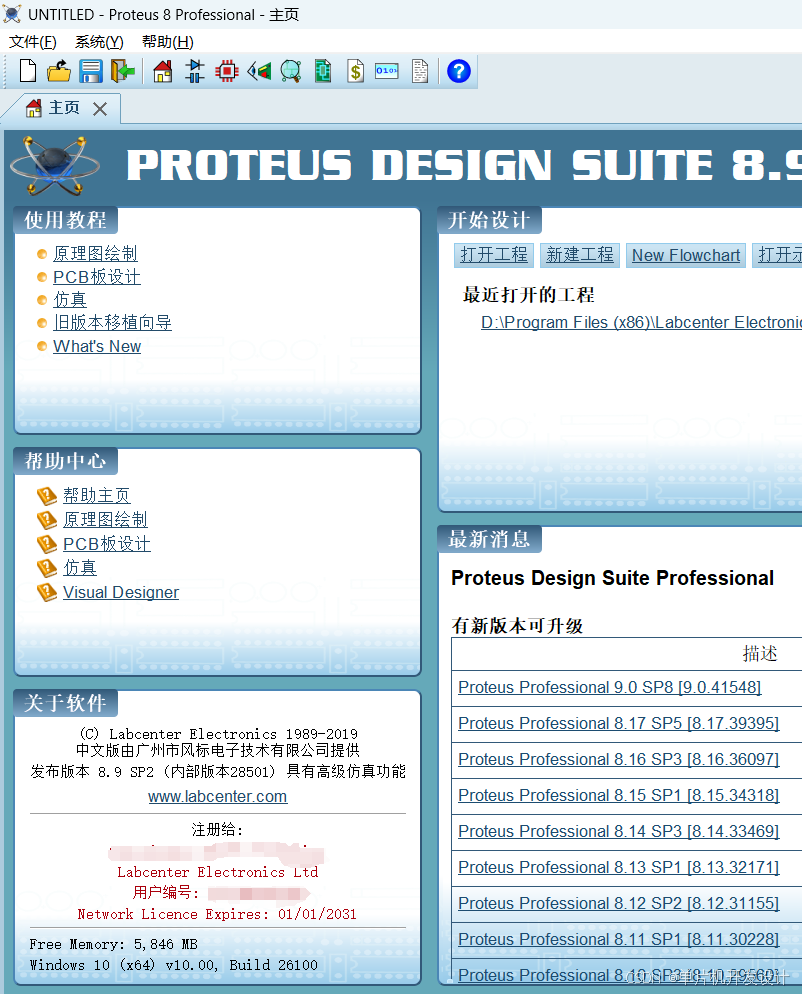Open the 系统(Y) menu
This screenshot has width=802, height=994.
pyautogui.click(x=99, y=42)
